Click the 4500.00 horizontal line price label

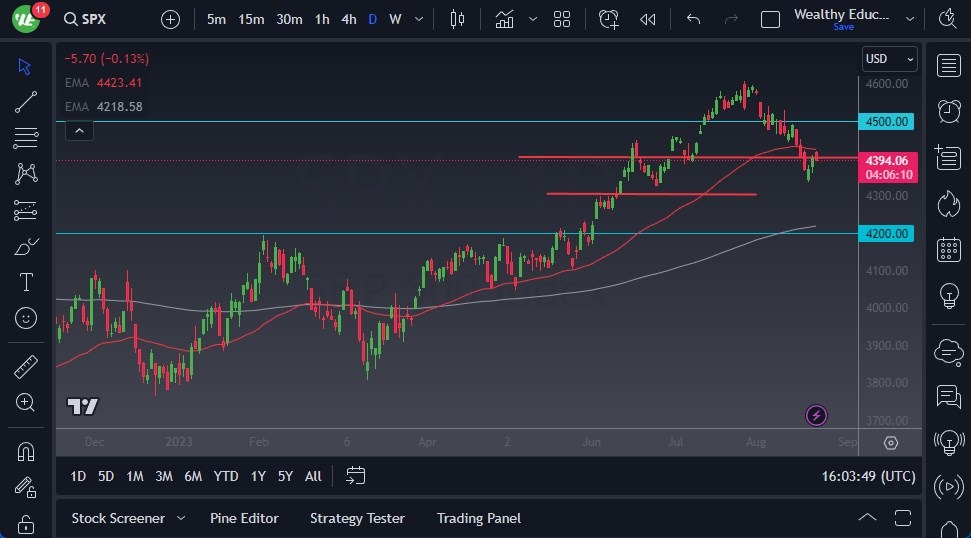(x=887, y=122)
